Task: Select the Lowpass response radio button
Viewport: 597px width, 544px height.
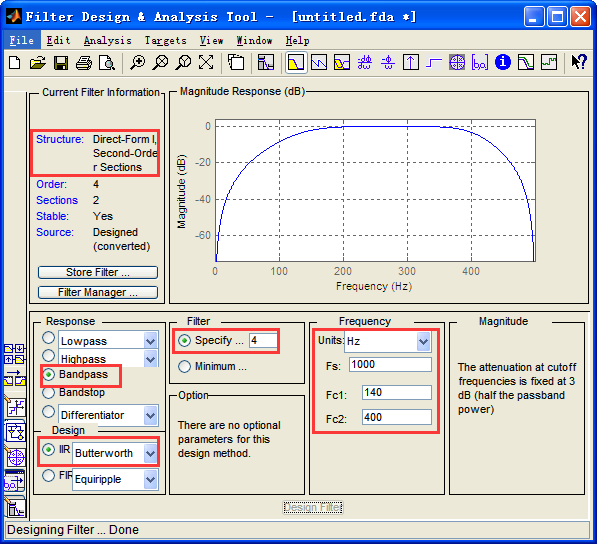Action: (48, 338)
